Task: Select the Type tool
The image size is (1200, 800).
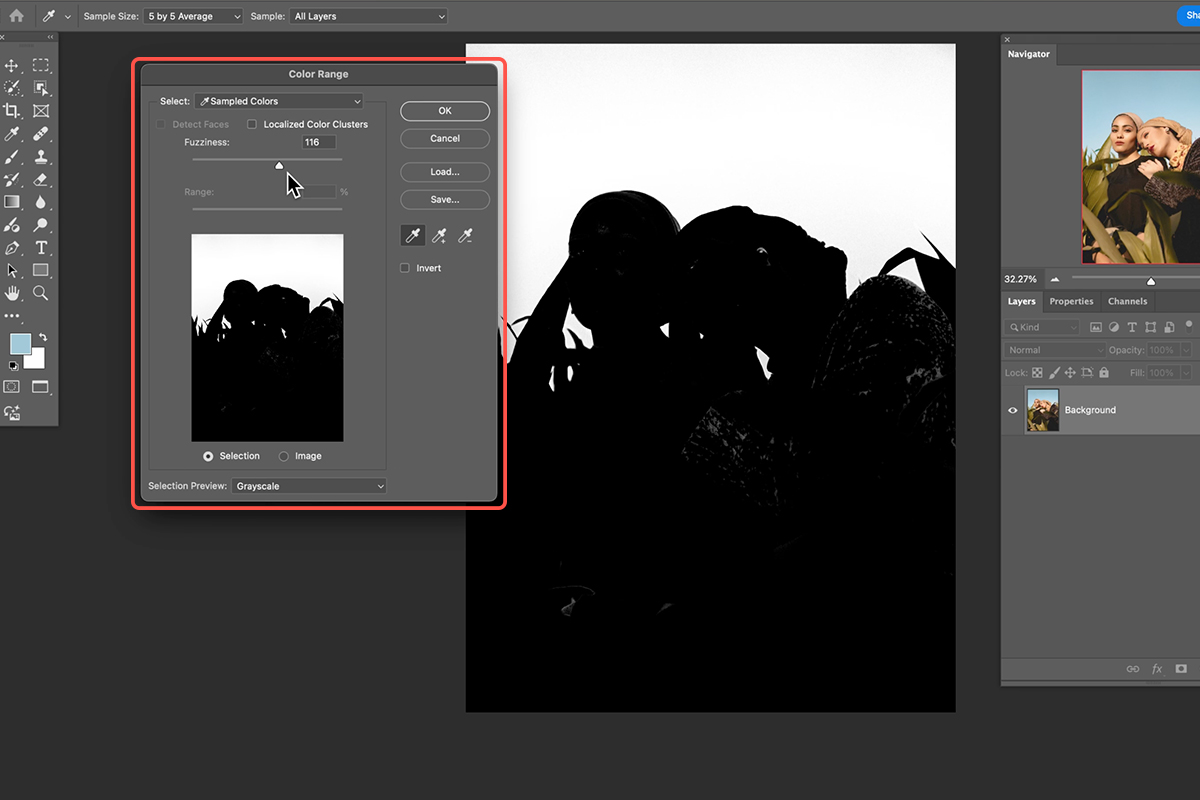Action: pyautogui.click(x=41, y=246)
